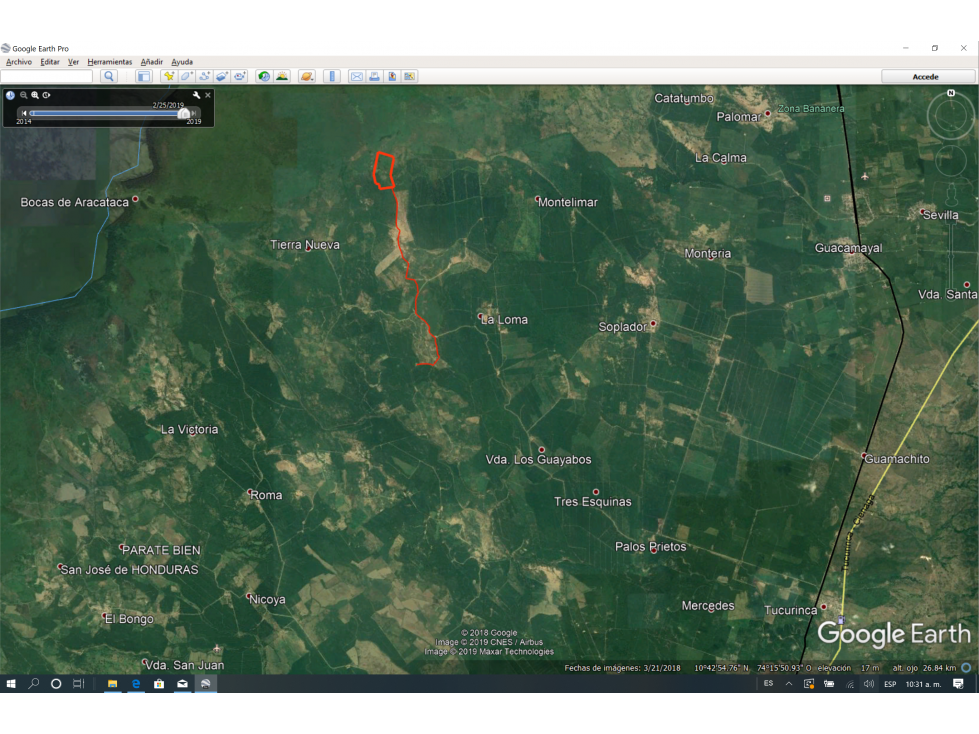Add an image overlay icon
Image resolution: width=979 pixels, height=734 pixels.
point(222,76)
